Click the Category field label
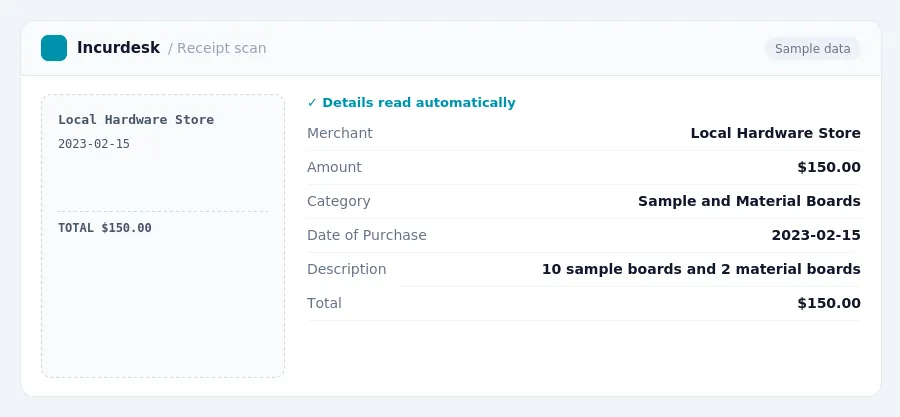 coord(339,201)
